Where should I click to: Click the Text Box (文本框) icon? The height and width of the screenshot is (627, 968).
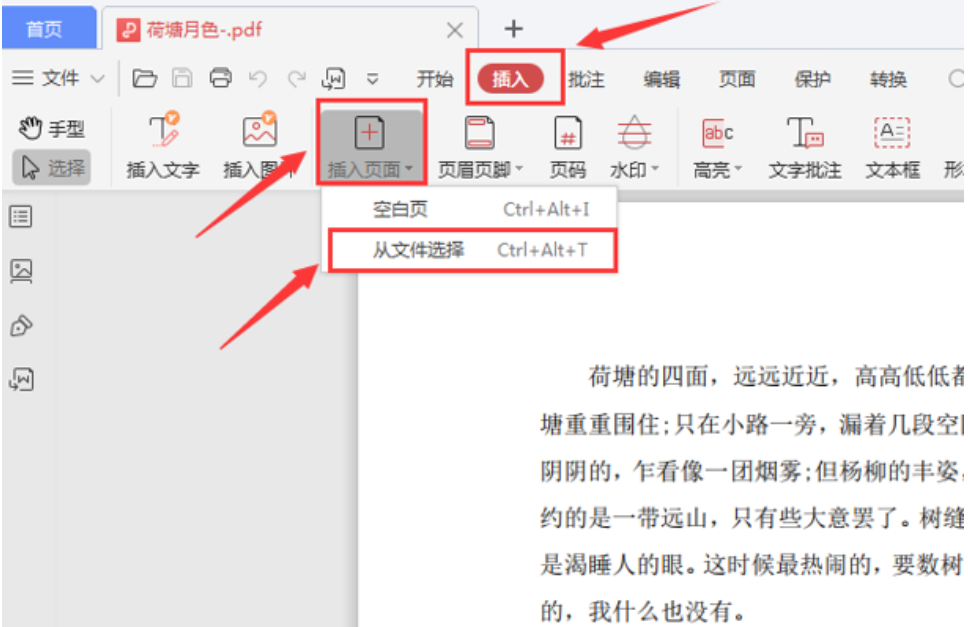pos(892,134)
